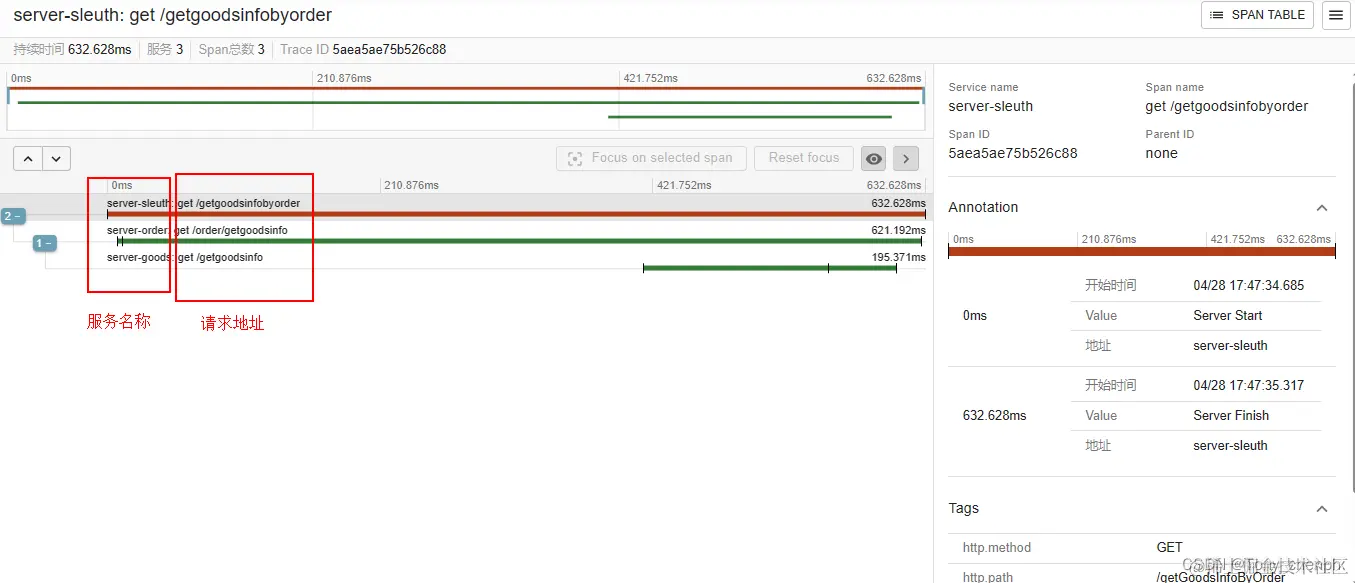Click Focus on selected span button
The image size is (1355, 583).
pyautogui.click(x=651, y=158)
